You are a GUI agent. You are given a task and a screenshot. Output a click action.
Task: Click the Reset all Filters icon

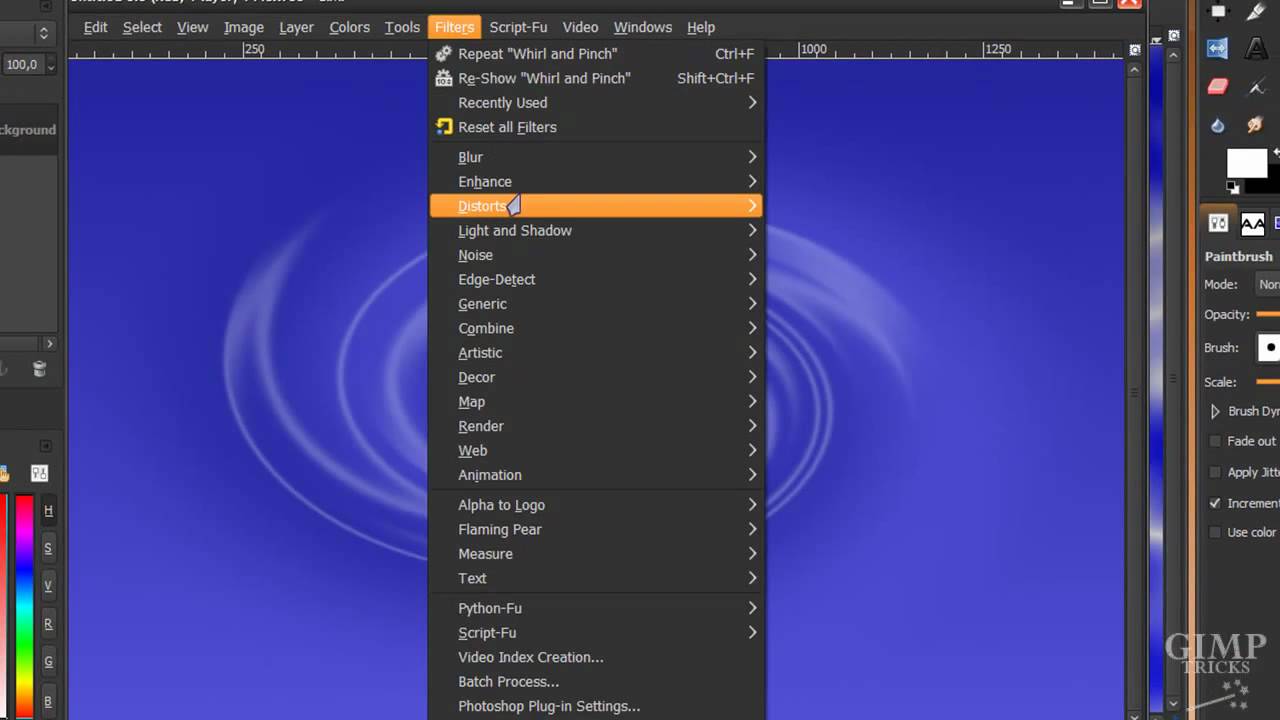[444, 127]
